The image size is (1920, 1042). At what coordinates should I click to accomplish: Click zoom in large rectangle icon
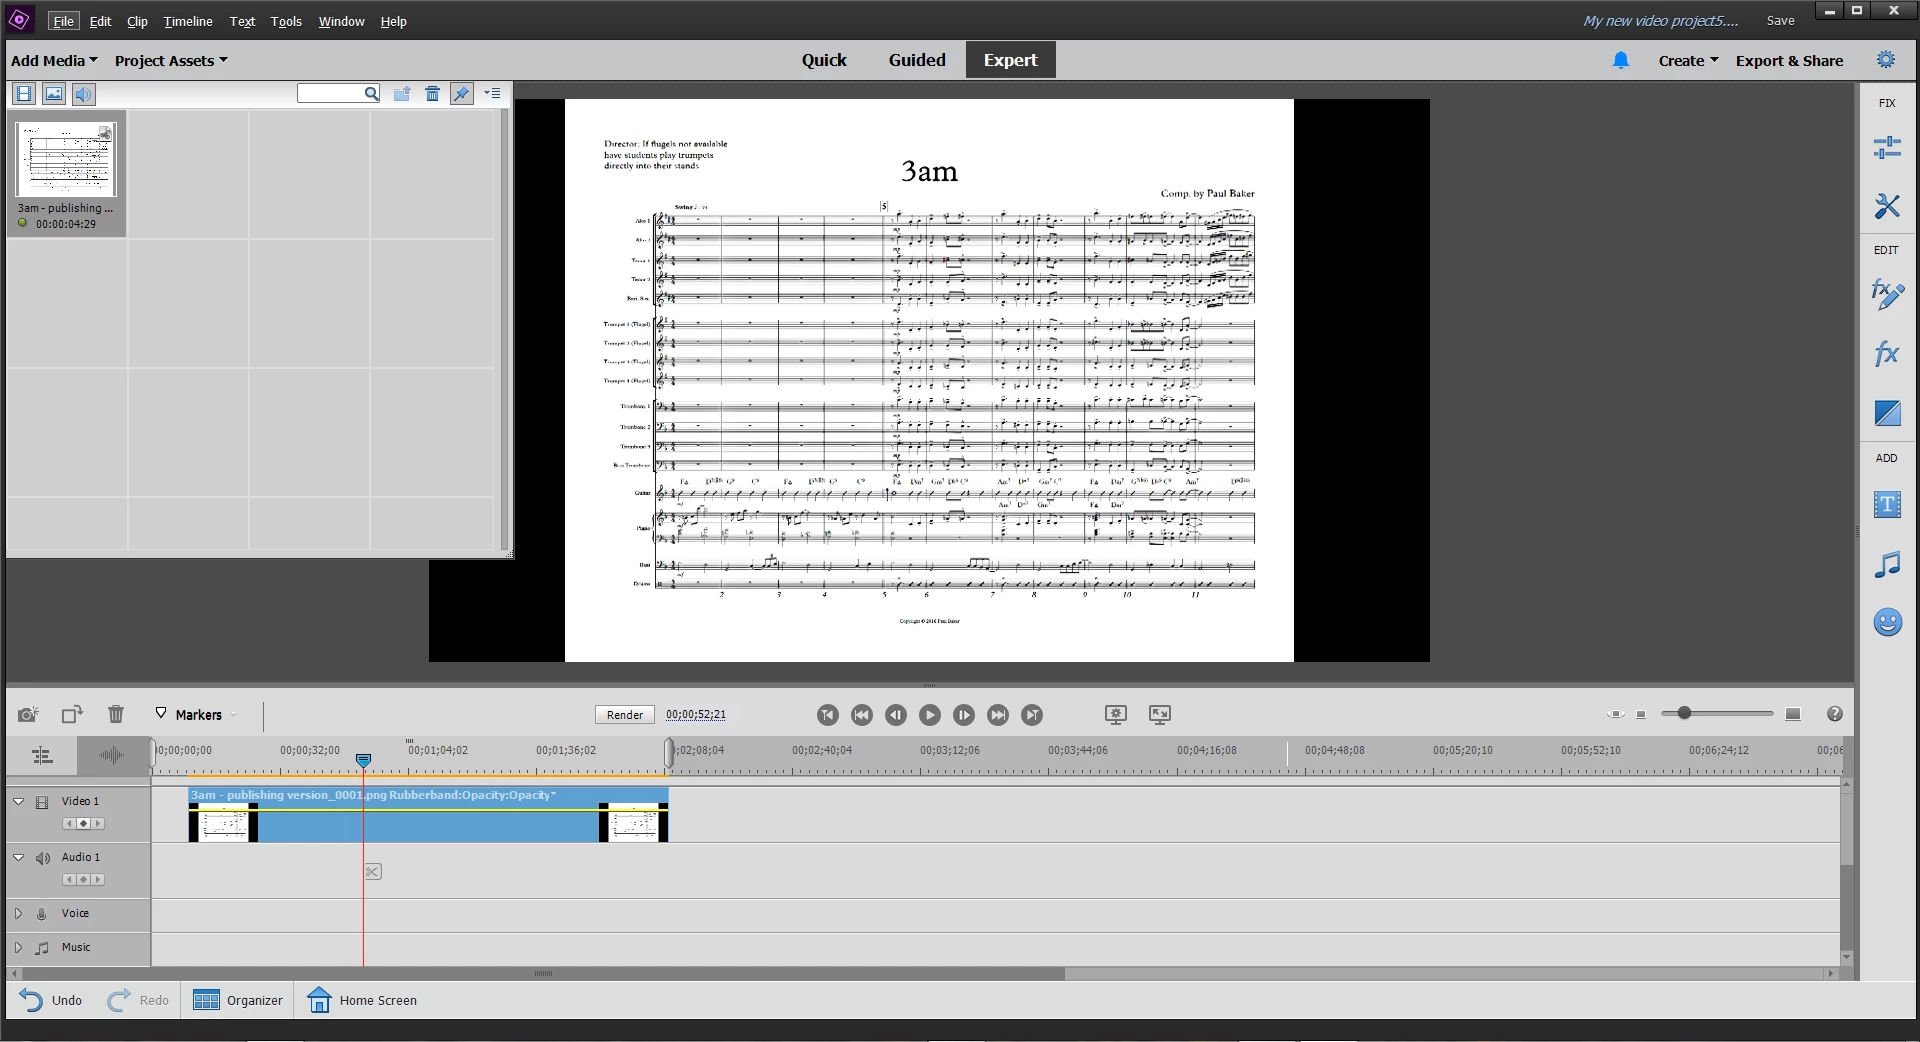point(1793,714)
